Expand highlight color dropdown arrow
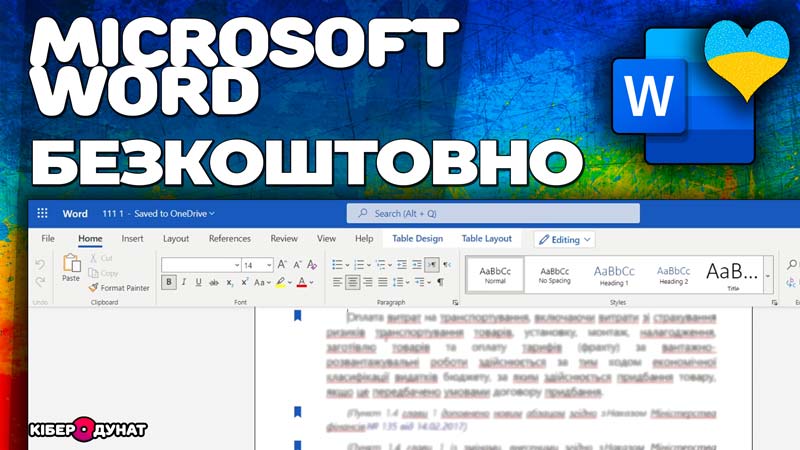The image size is (800, 450). point(290,282)
